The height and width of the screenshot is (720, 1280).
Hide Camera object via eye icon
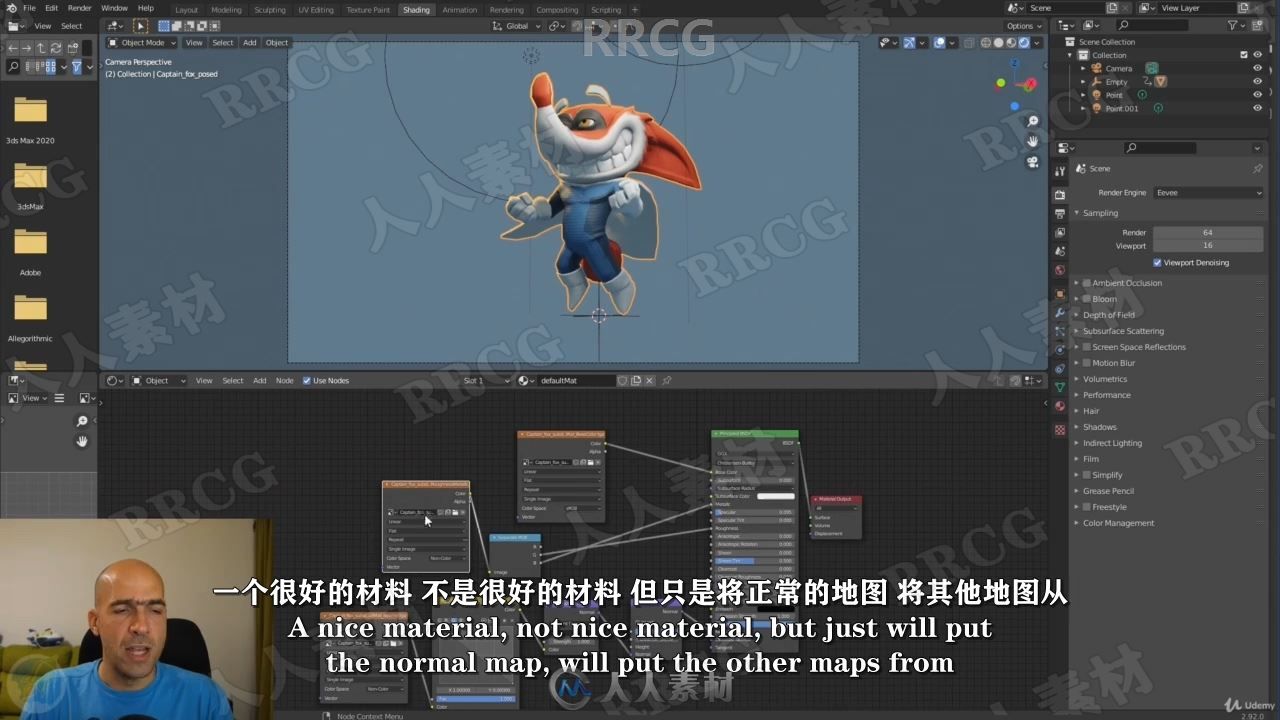[x=1257, y=68]
